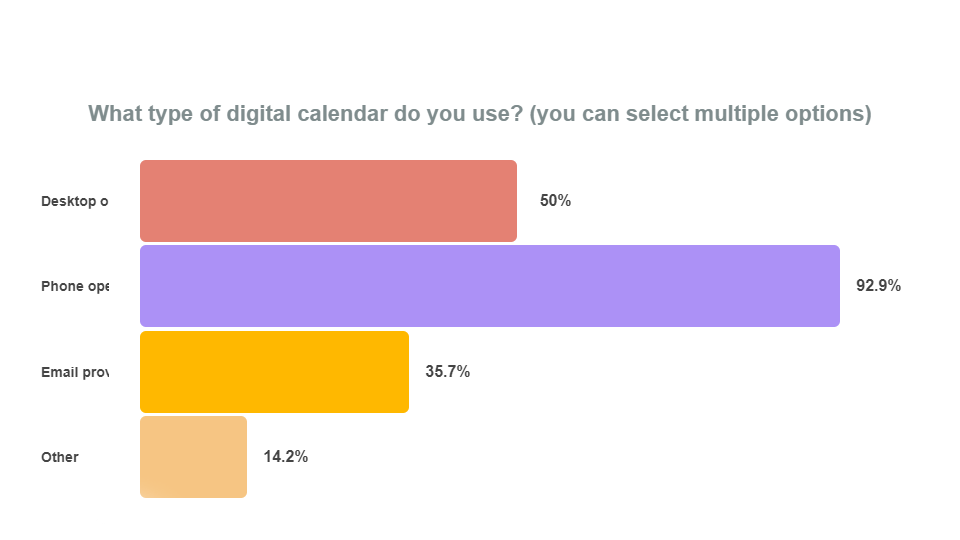Click the chart title about digital calendar
This screenshot has height=540, width=960.
click(480, 114)
